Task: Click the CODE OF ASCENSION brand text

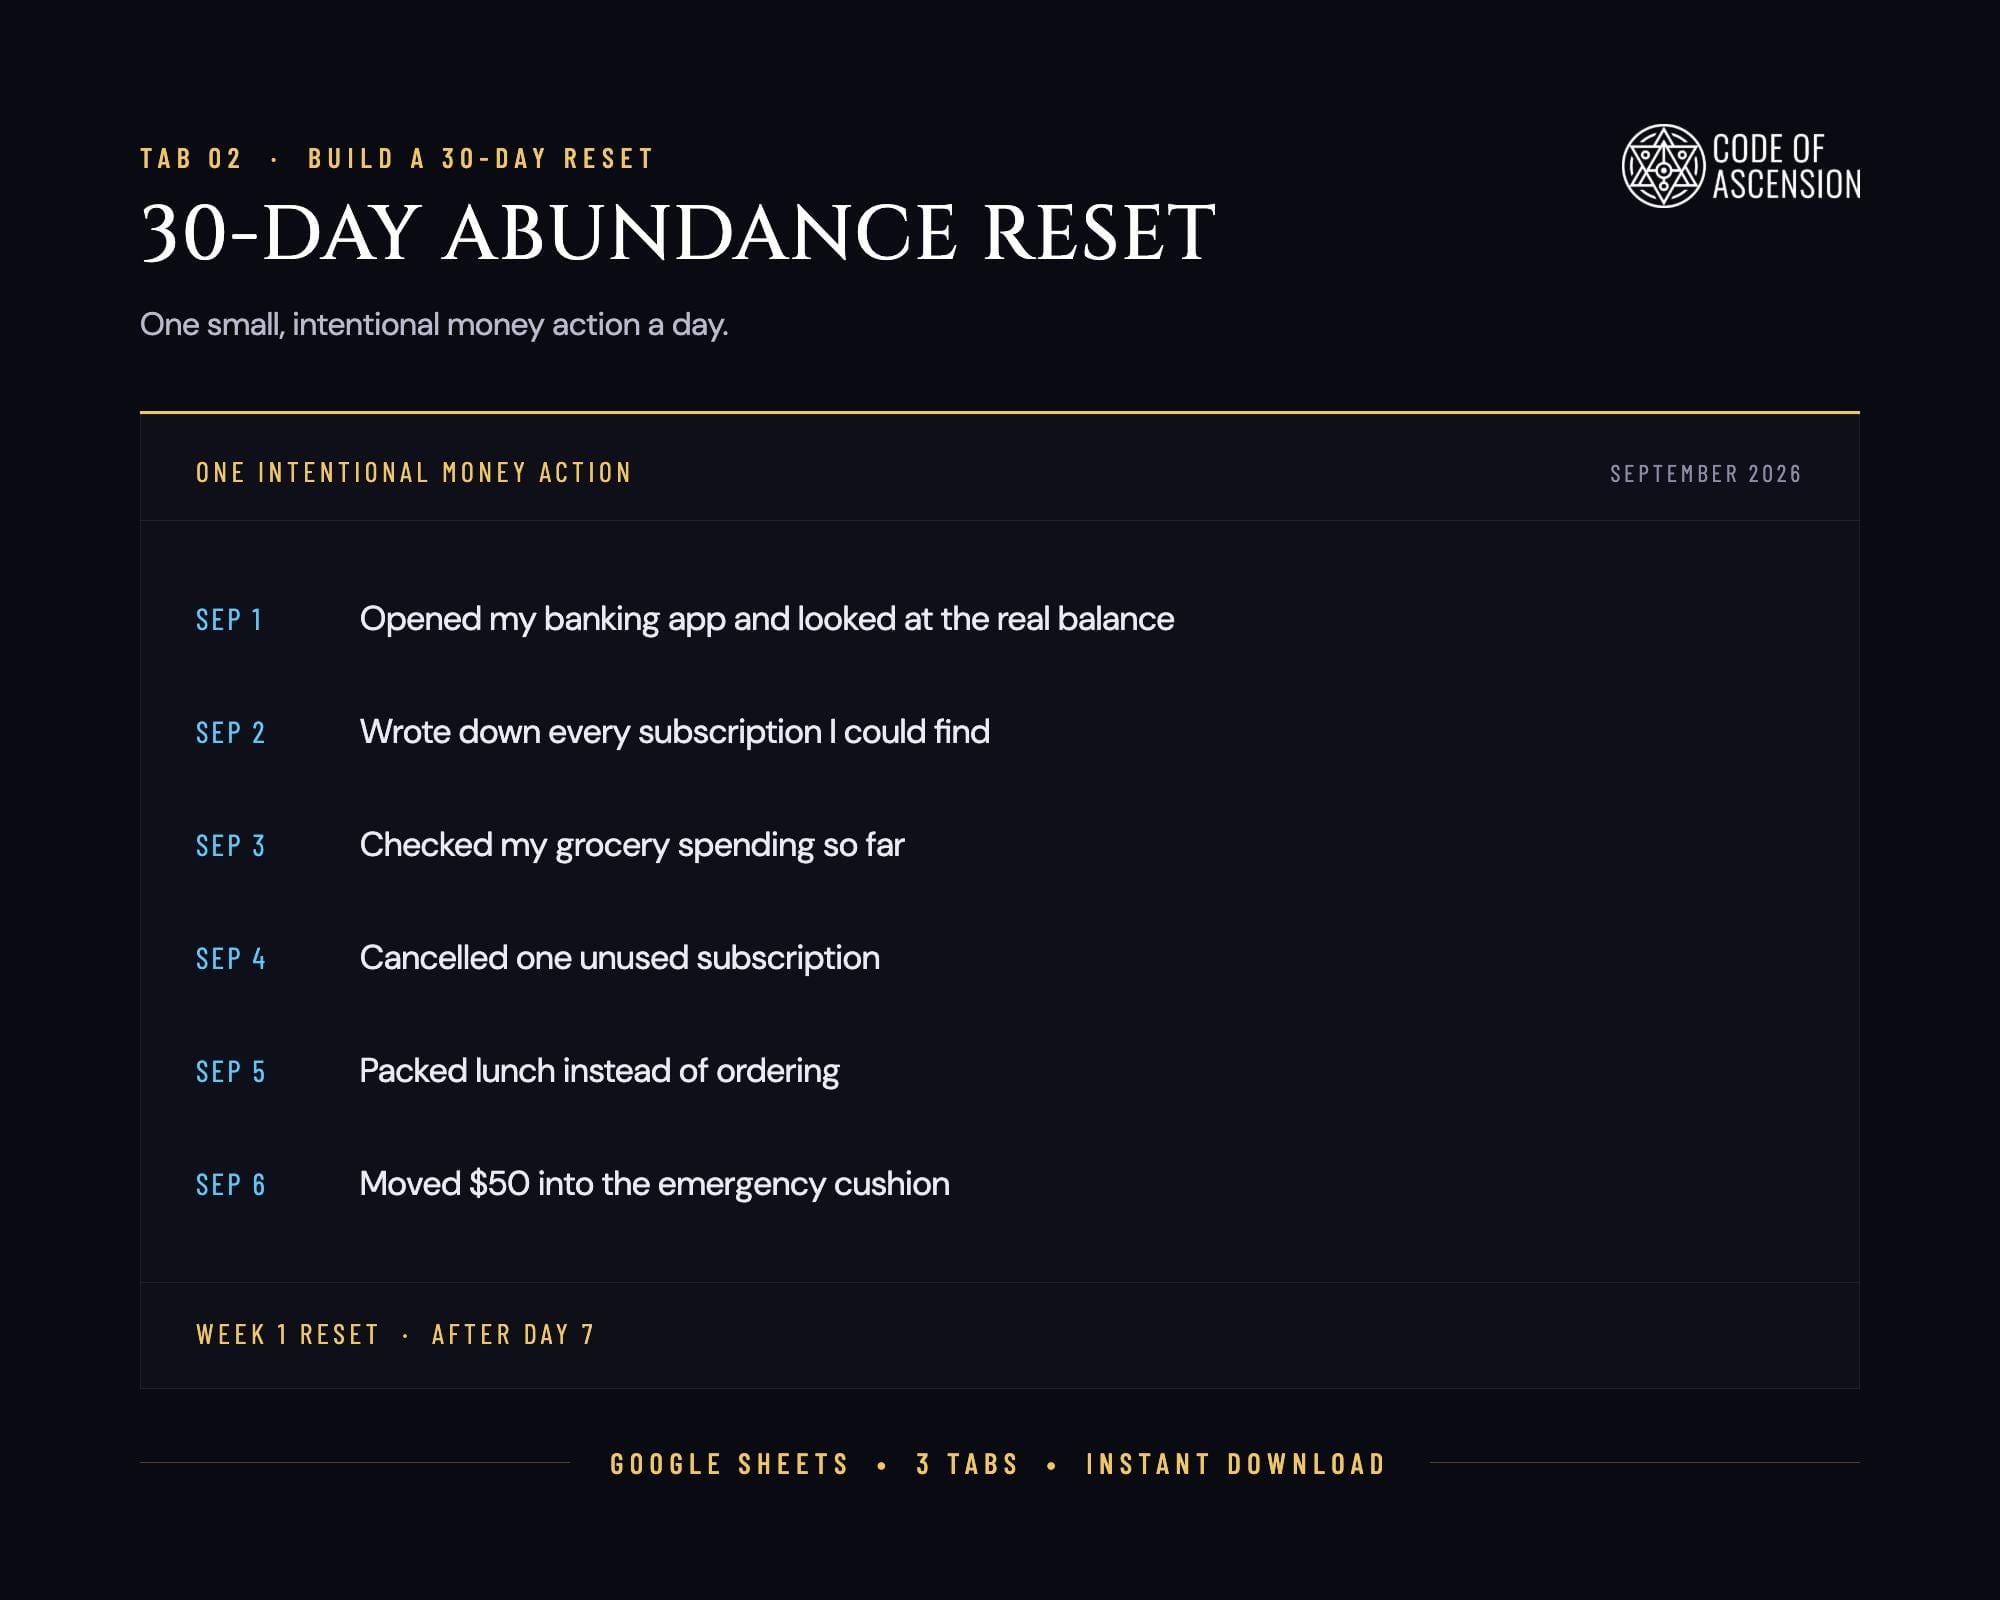Action: pyautogui.click(x=1786, y=166)
